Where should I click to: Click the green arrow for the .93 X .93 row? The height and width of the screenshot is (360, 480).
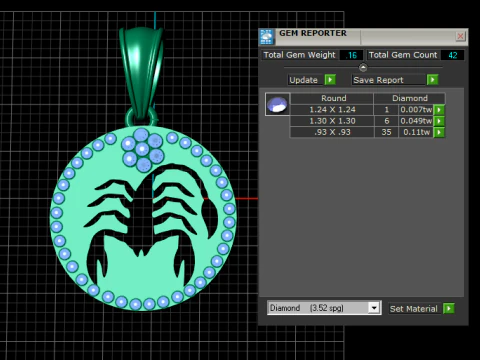coord(439,132)
